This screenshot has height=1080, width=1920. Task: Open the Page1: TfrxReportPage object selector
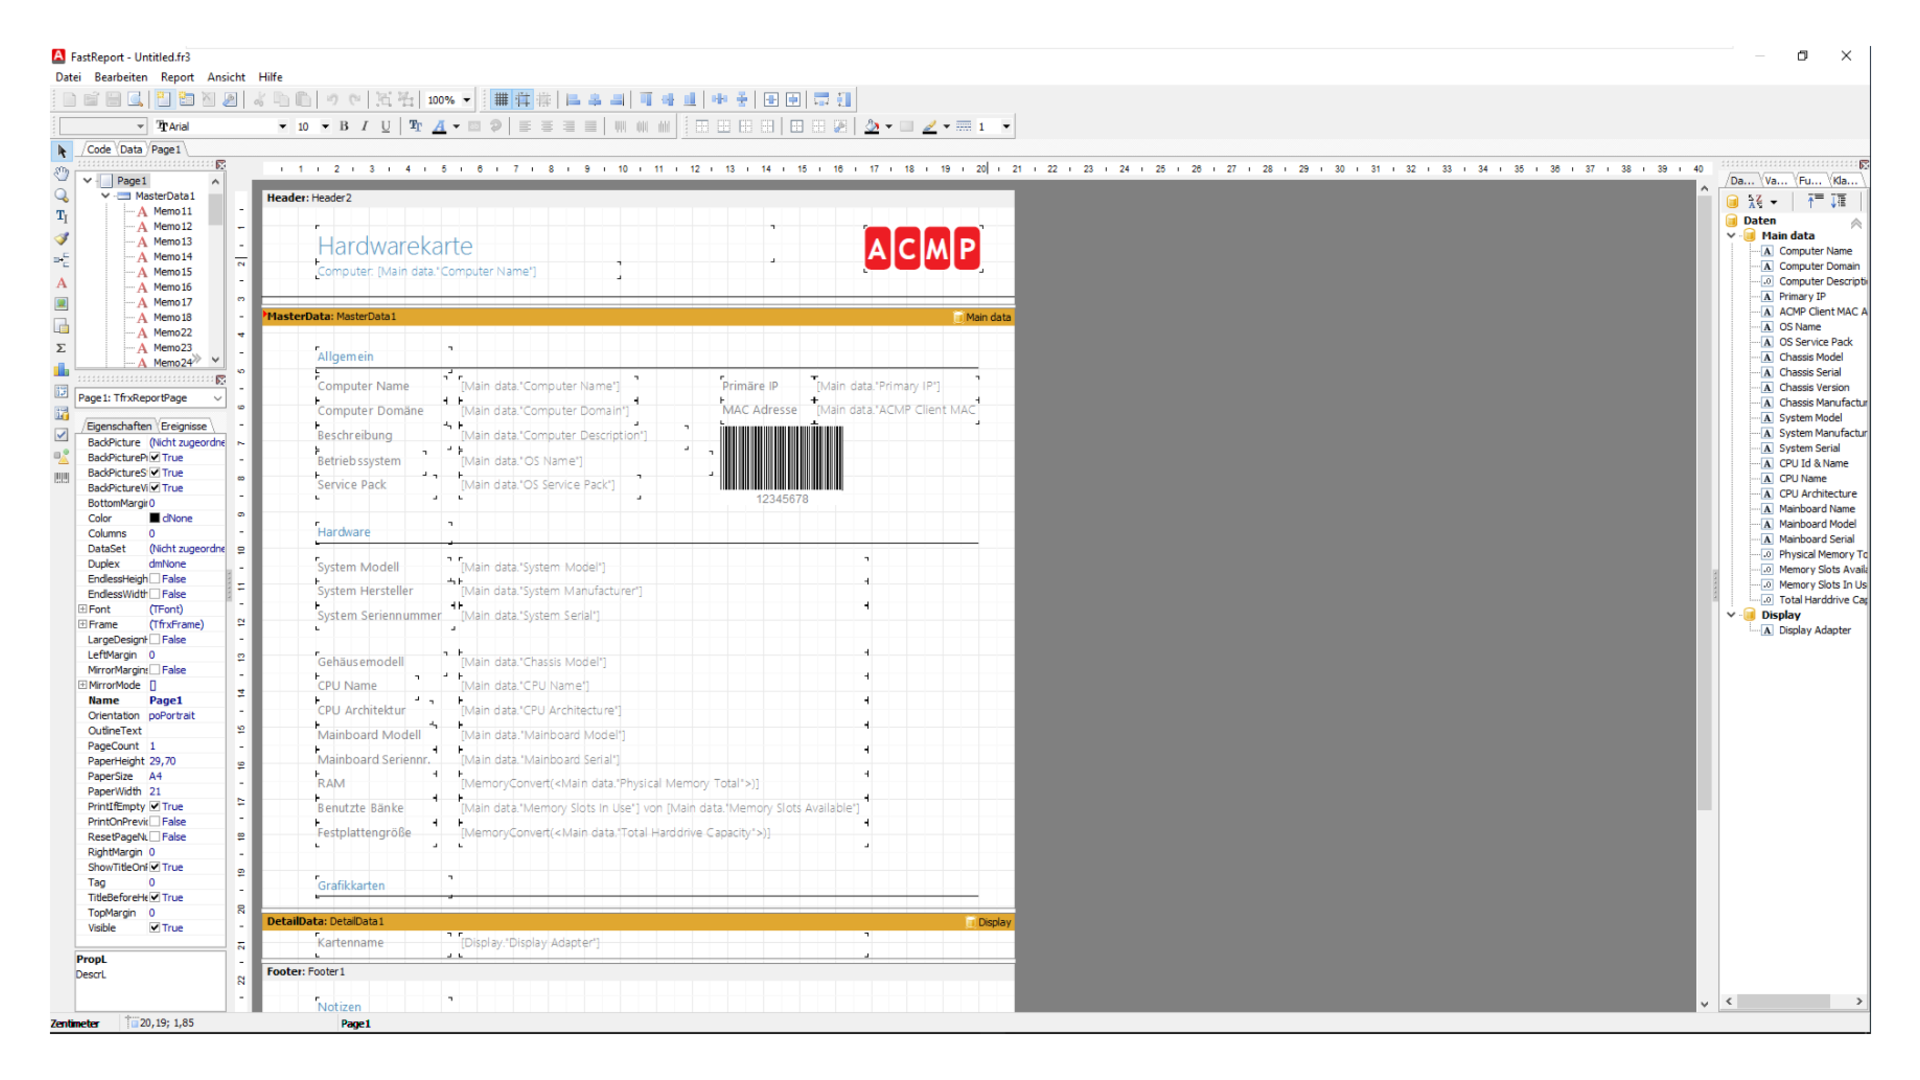coord(150,398)
